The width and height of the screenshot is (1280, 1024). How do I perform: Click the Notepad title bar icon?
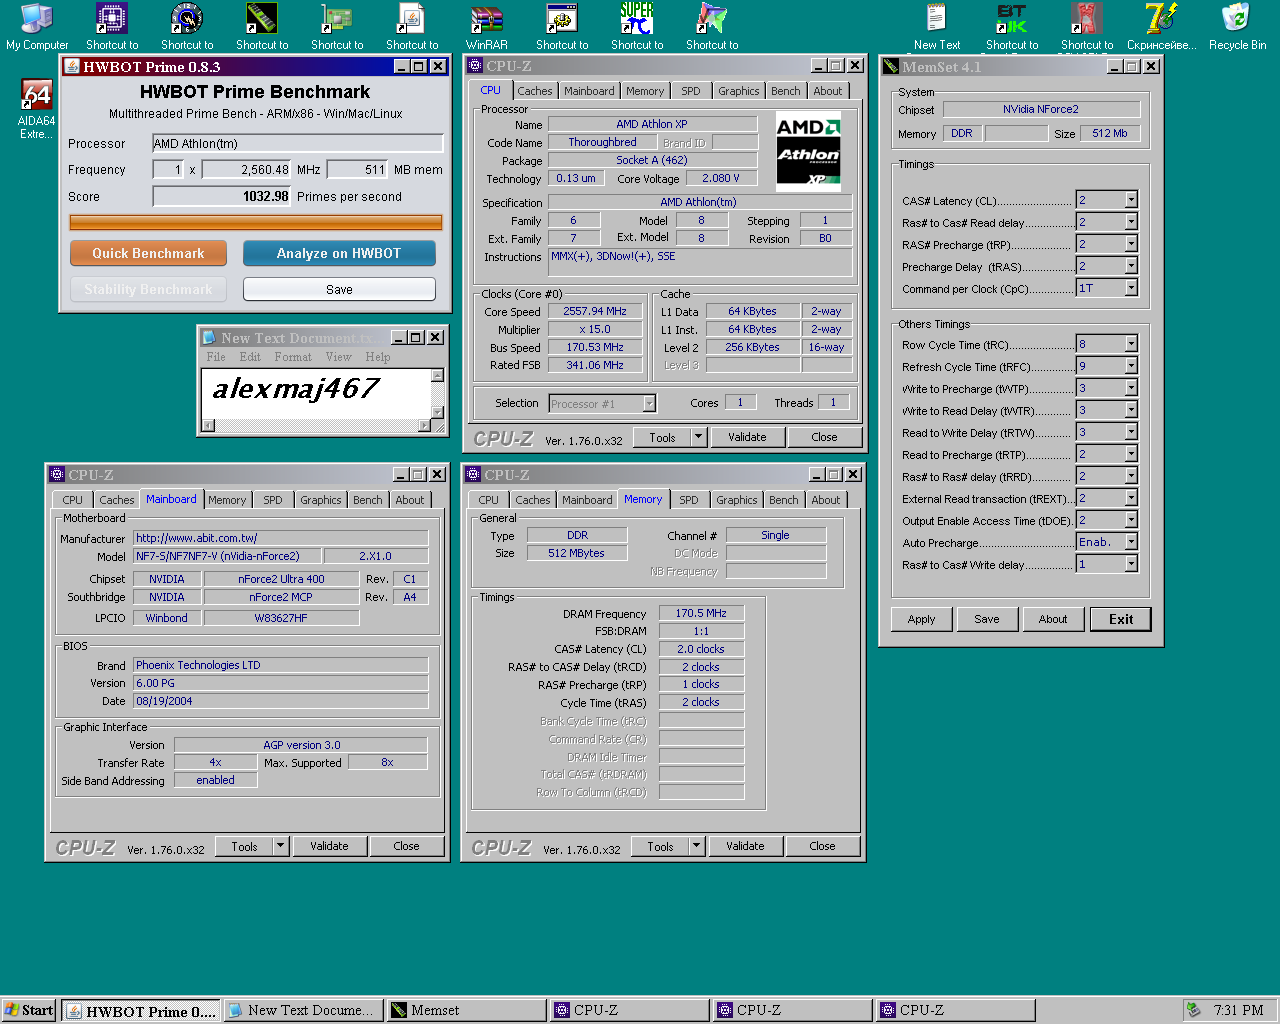click(x=209, y=338)
